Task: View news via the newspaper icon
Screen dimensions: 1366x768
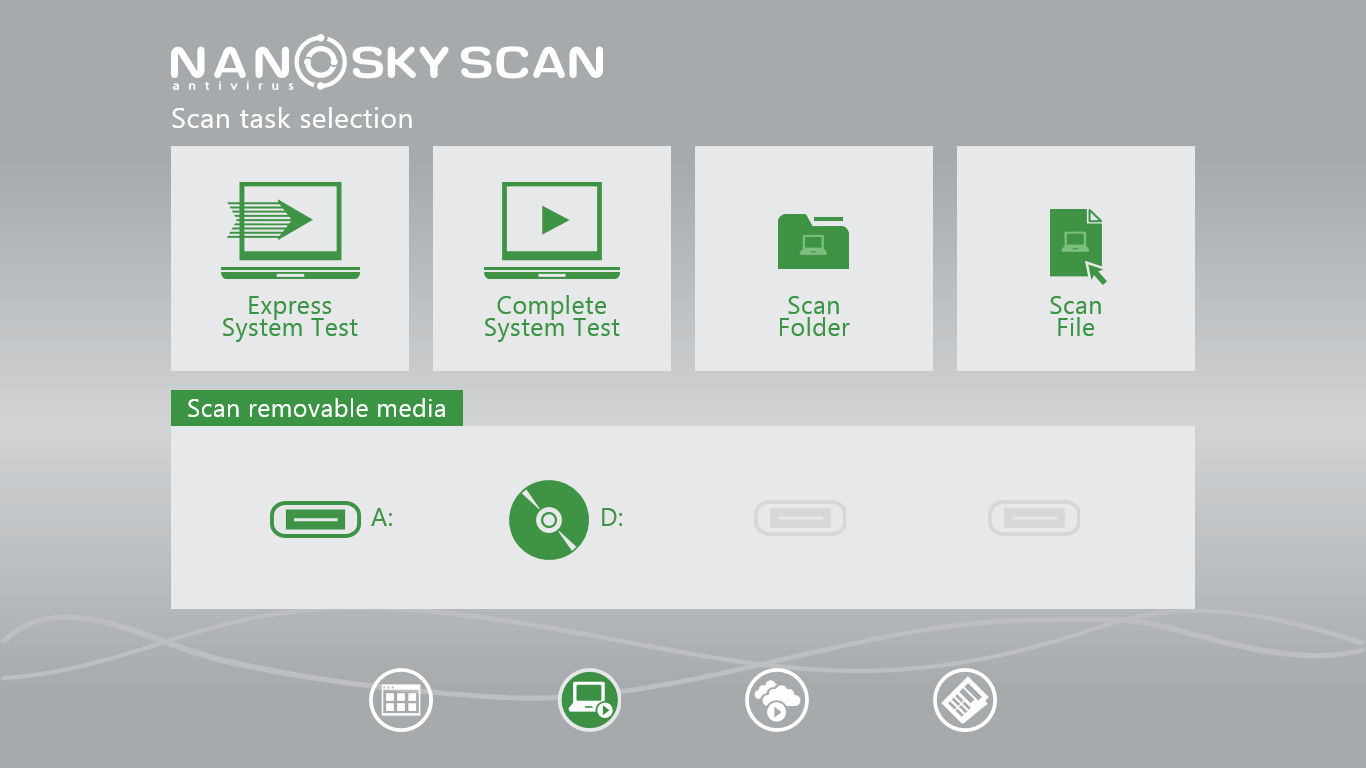Action: point(965,699)
